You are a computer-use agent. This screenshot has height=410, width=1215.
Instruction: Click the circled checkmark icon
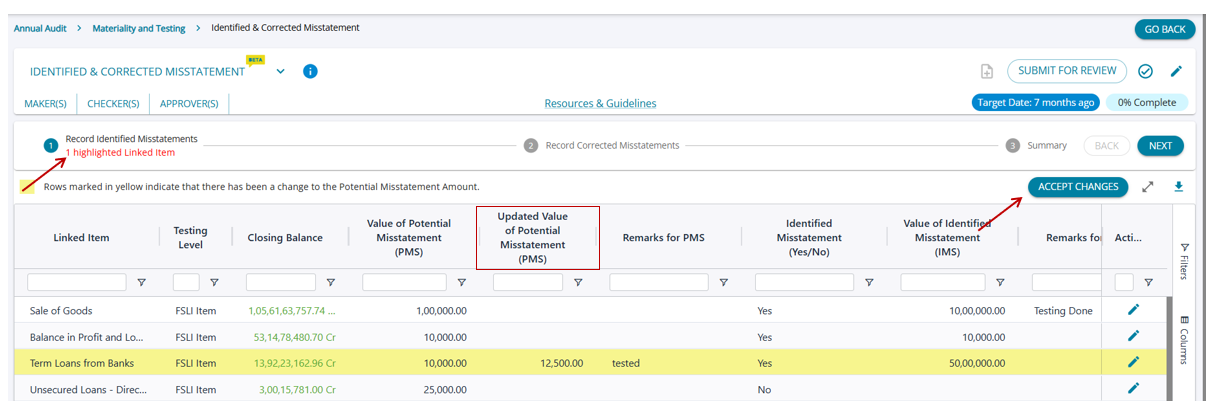[x=1146, y=72]
